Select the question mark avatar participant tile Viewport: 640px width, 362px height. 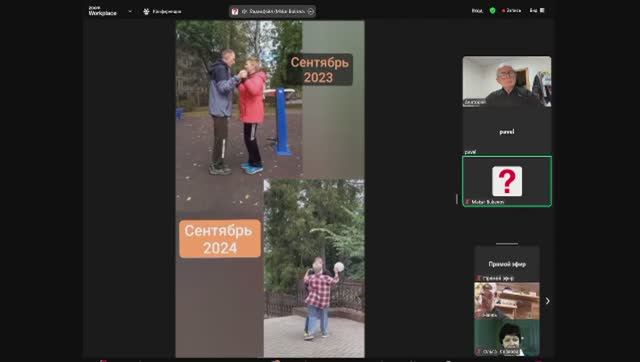pos(507,181)
